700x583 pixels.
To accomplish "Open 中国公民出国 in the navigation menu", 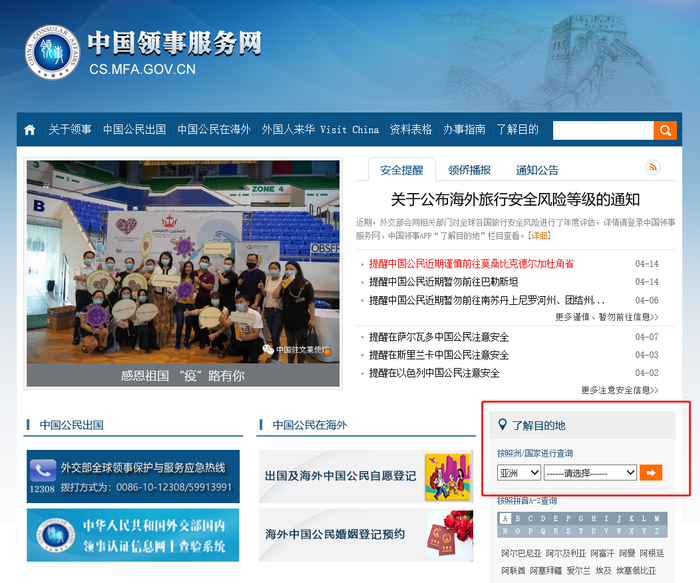I will pos(134,130).
